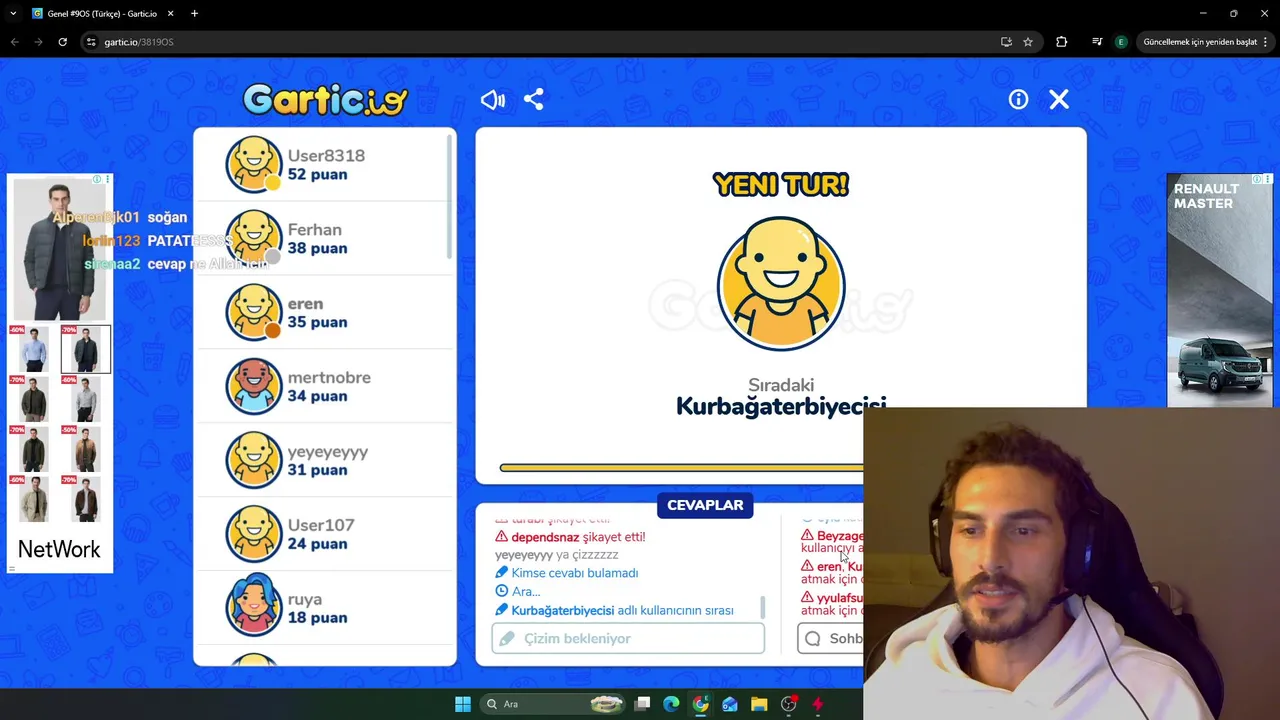Click the CEVAPLAR header label
This screenshot has width=1280, height=720.
click(705, 505)
